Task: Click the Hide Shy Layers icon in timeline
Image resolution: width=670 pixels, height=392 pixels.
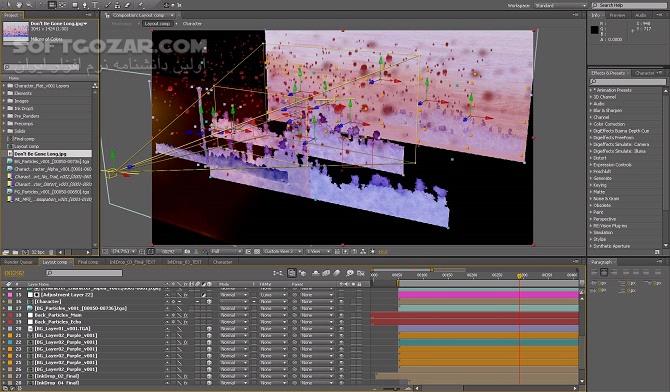Action: coord(316,273)
